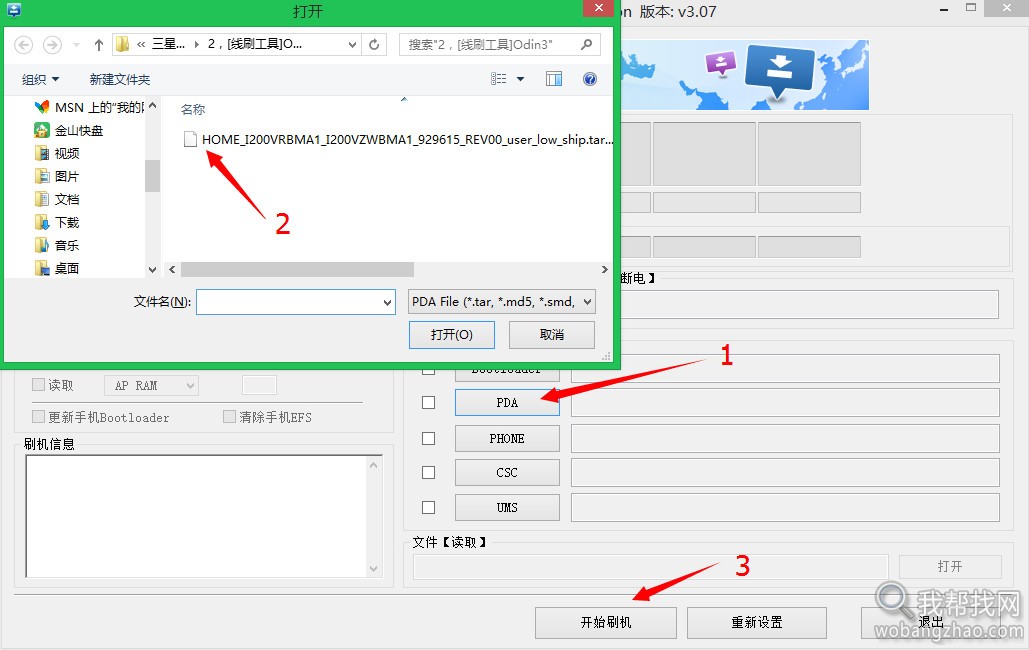
Task: Enable the checkbox beside PHONE
Action: [429, 438]
